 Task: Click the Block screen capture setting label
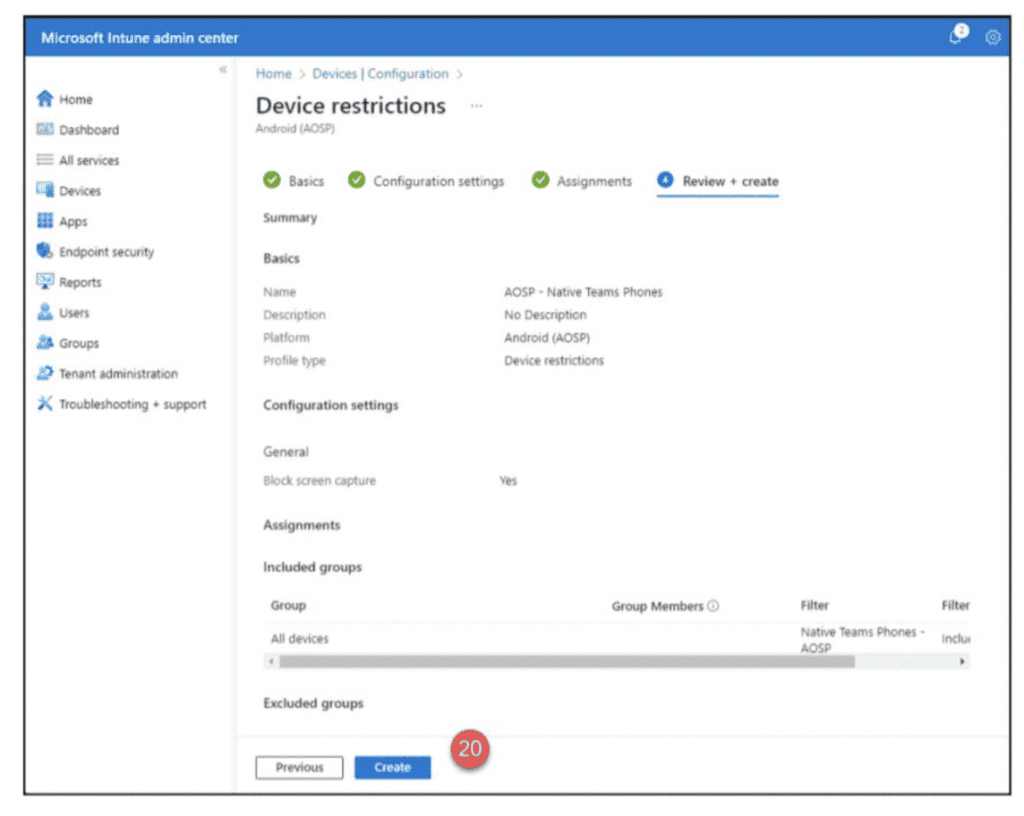pos(319,480)
